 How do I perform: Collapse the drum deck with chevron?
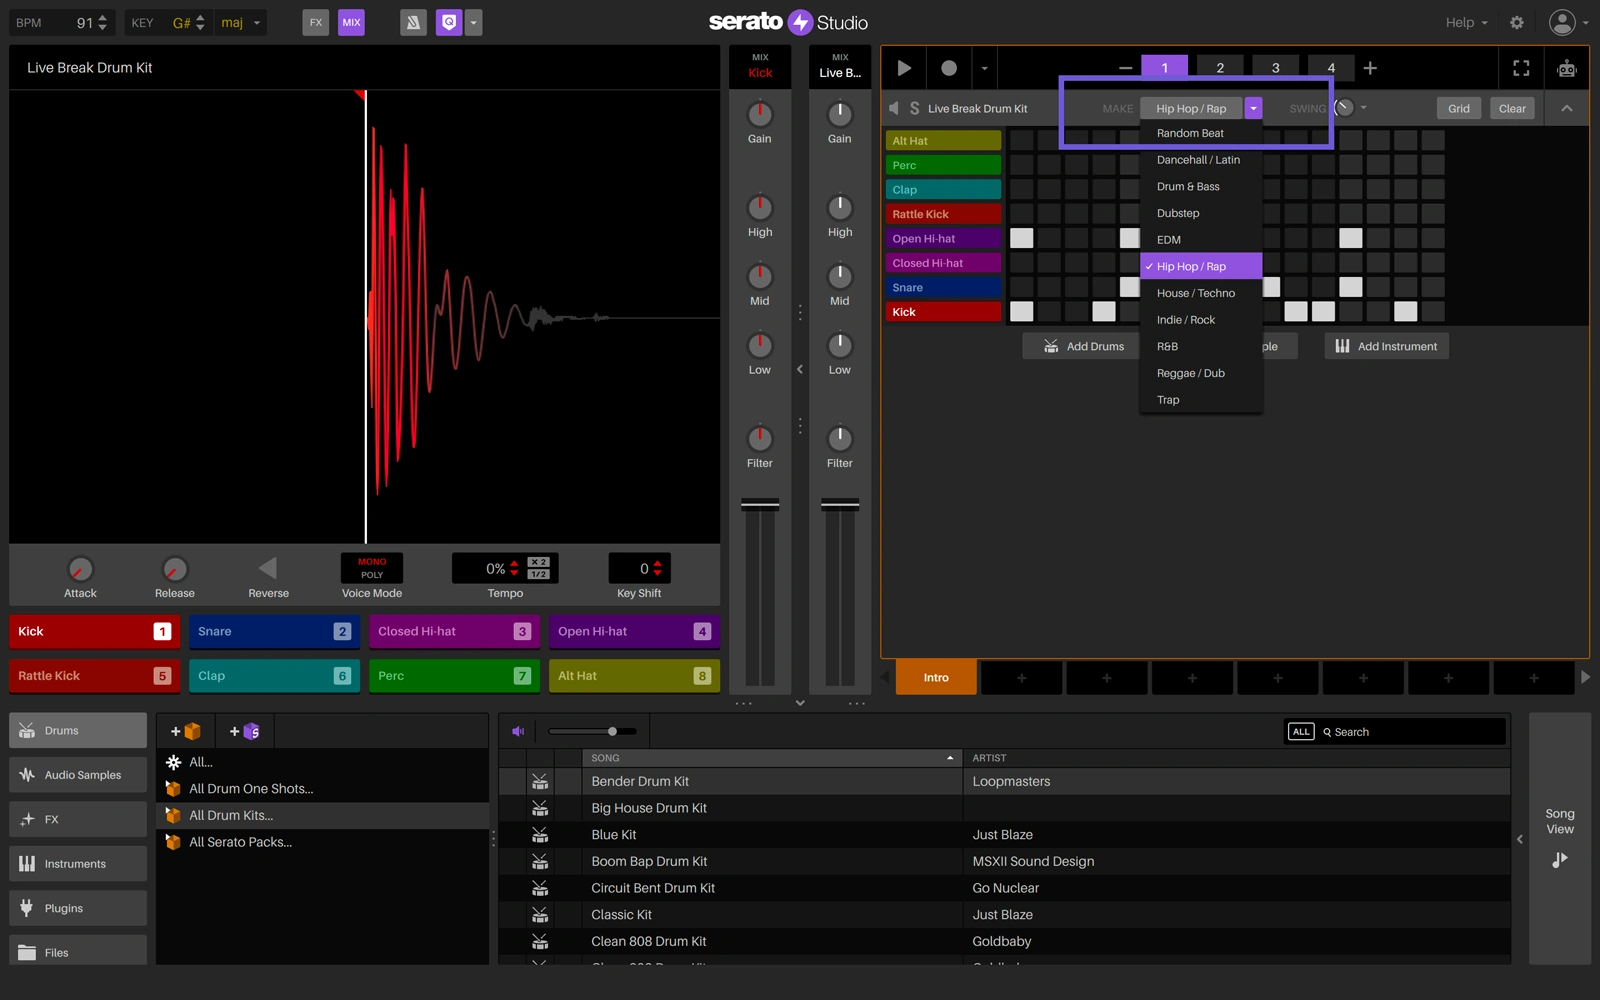[x=1567, y=108]
